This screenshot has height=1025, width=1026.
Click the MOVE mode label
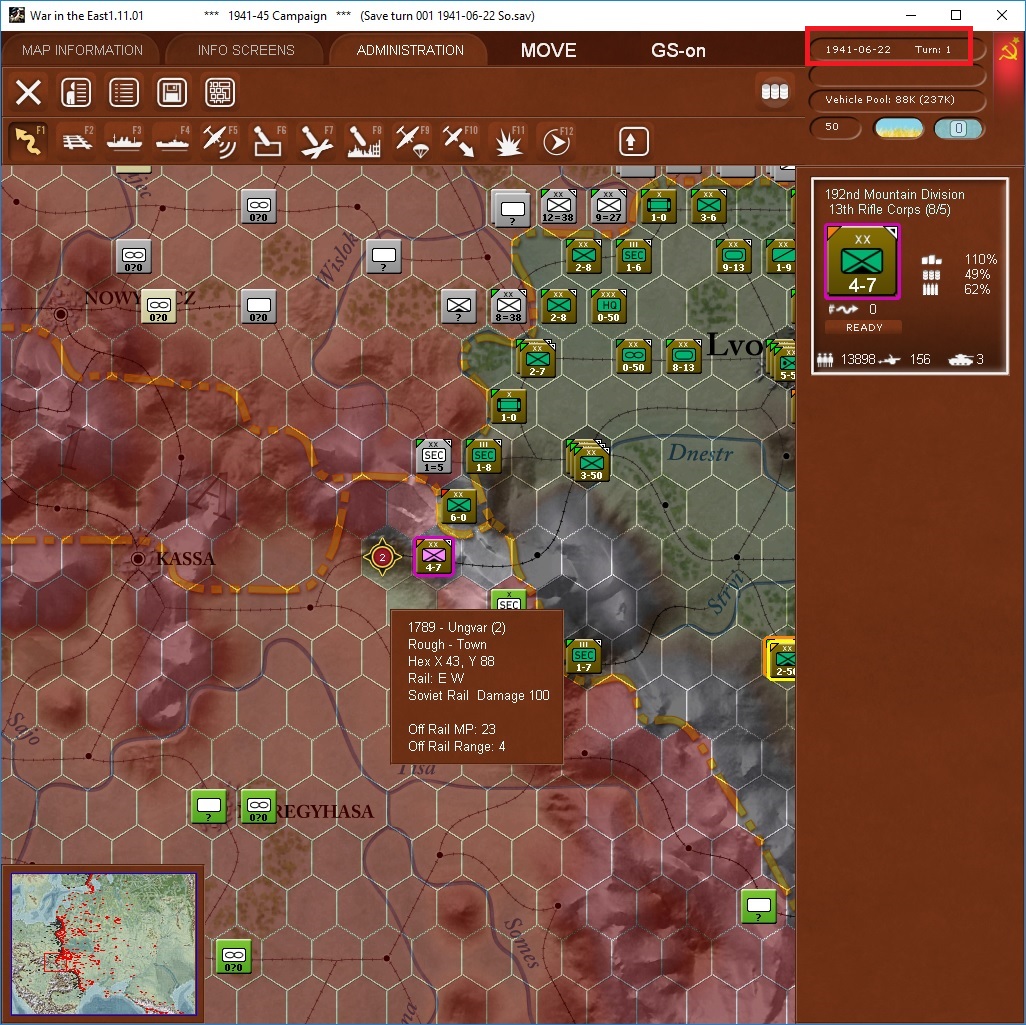pos(548,50)
